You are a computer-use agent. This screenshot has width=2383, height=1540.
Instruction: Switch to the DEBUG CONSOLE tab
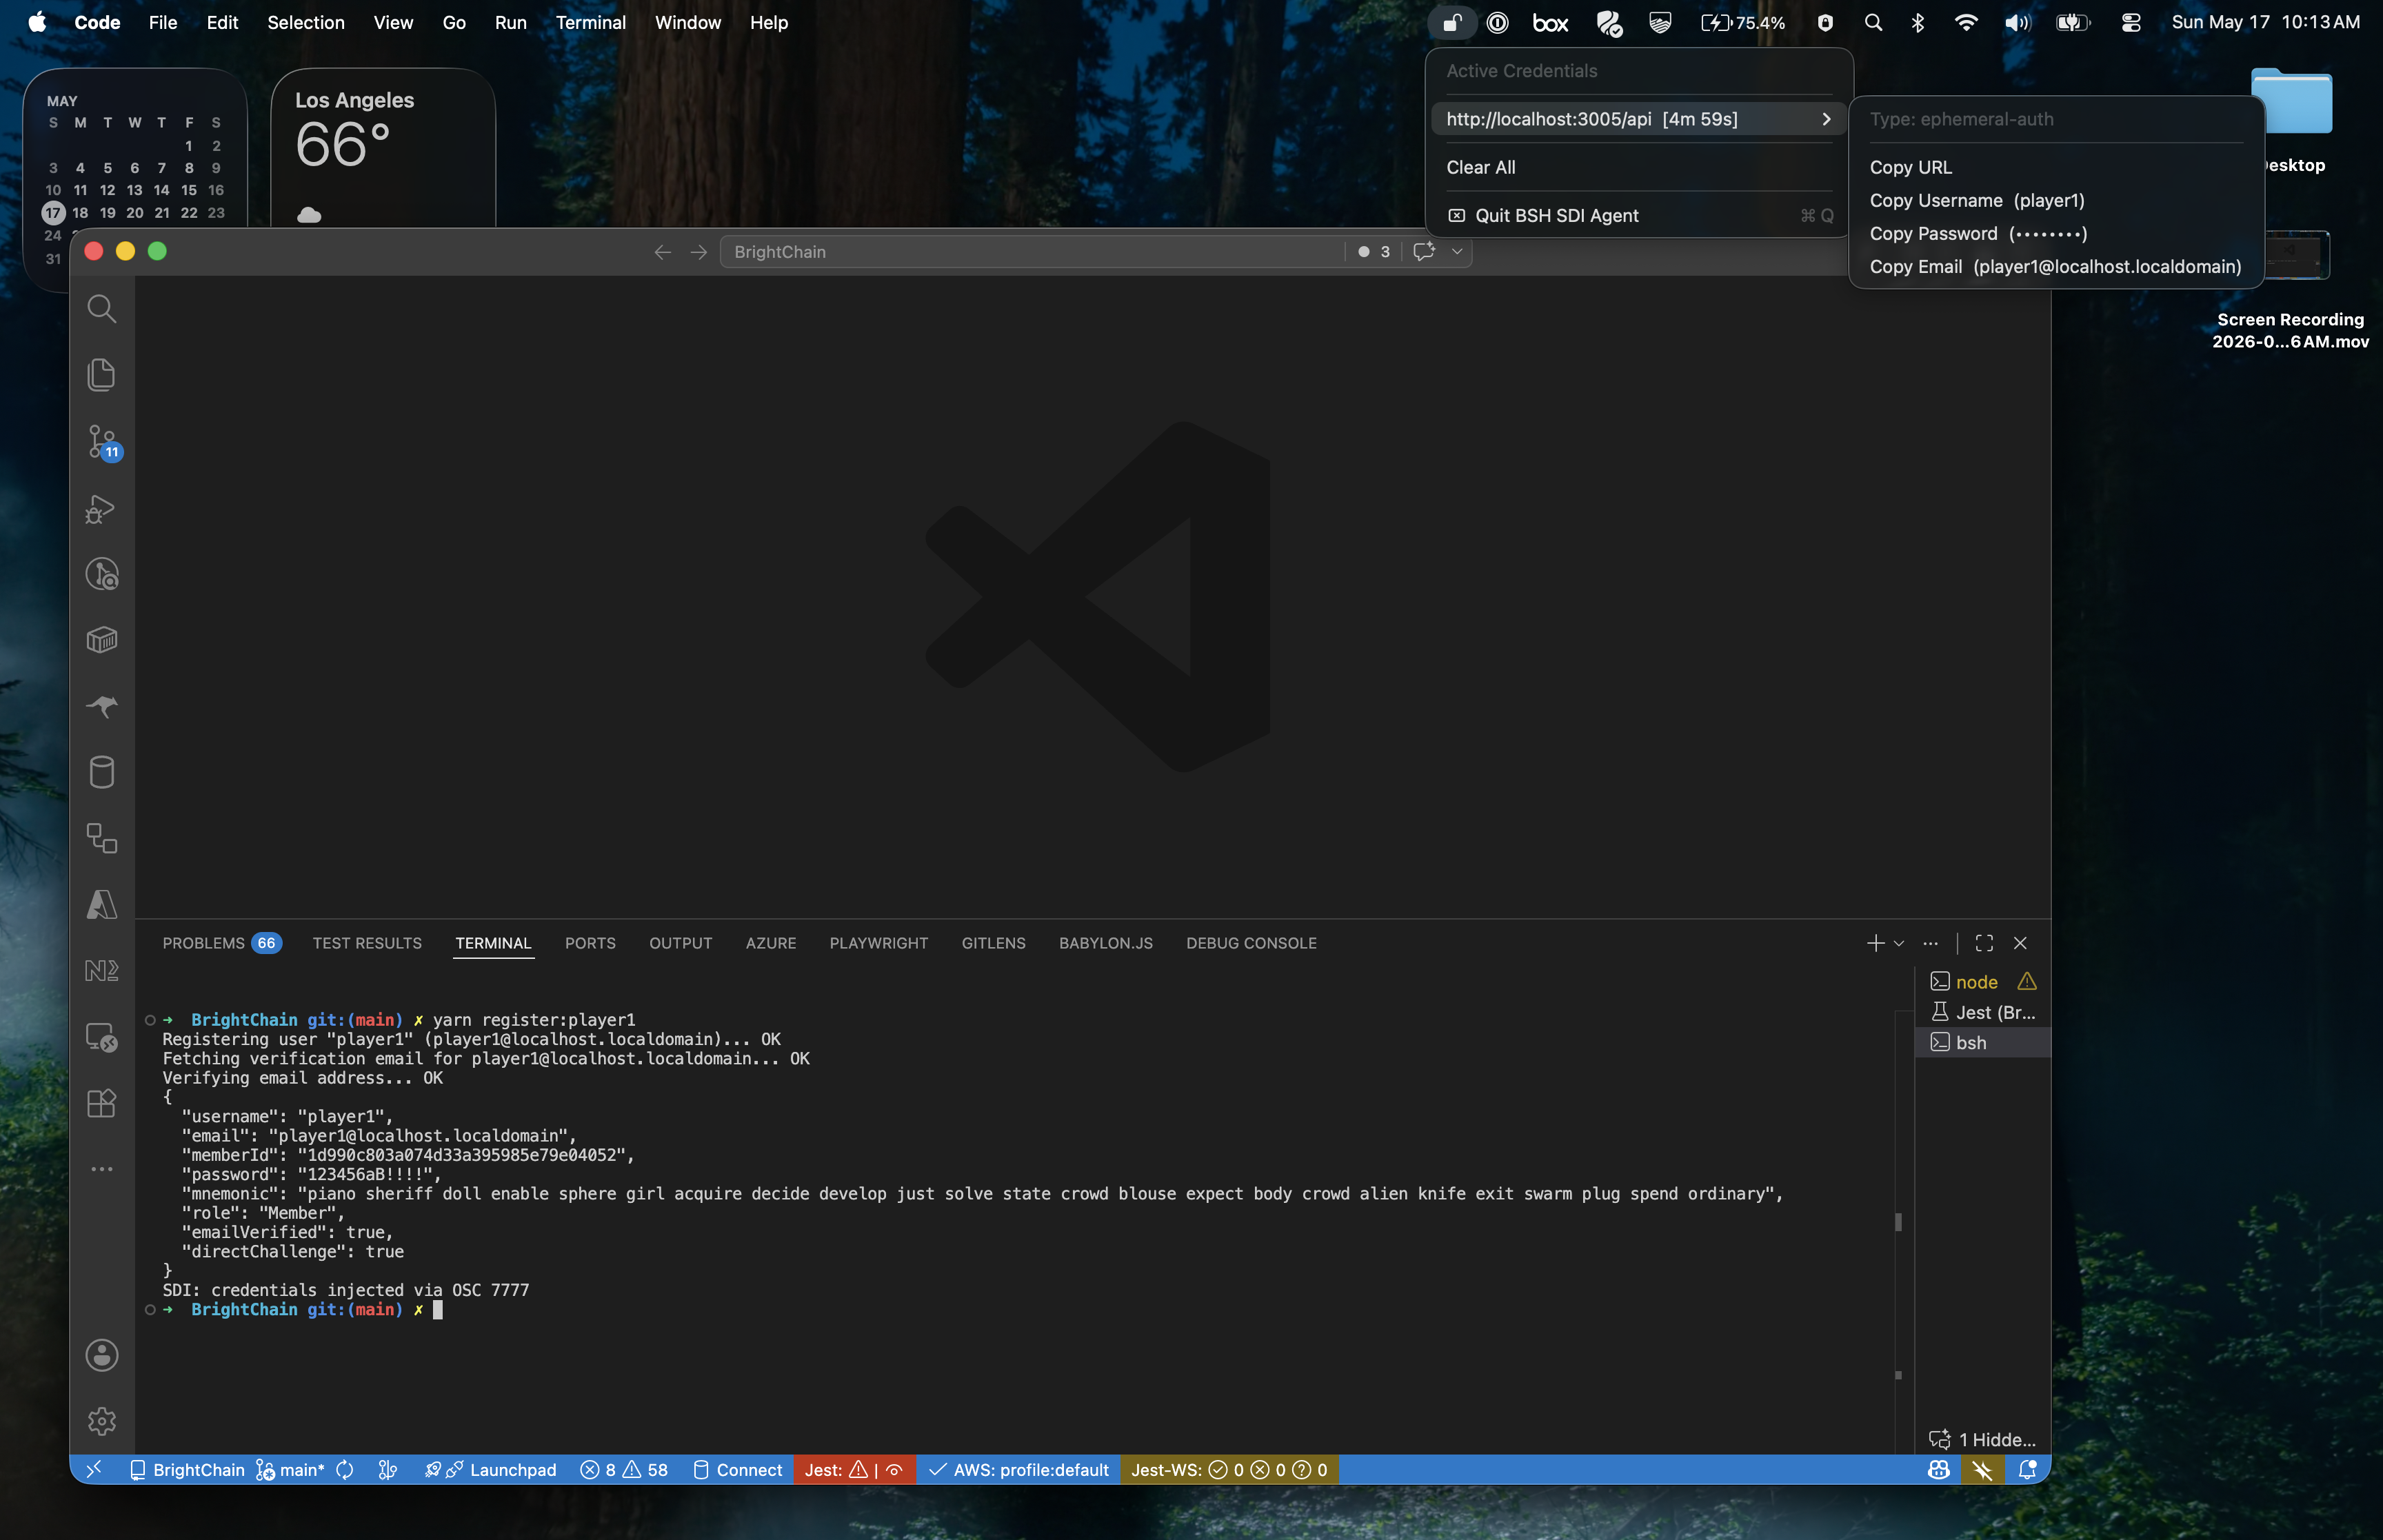pyautogui.click(x=1251, y=943)
